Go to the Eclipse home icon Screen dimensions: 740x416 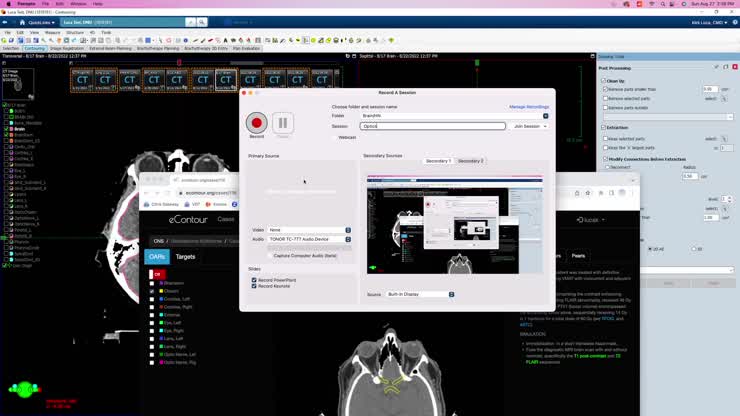pos(22,22)
